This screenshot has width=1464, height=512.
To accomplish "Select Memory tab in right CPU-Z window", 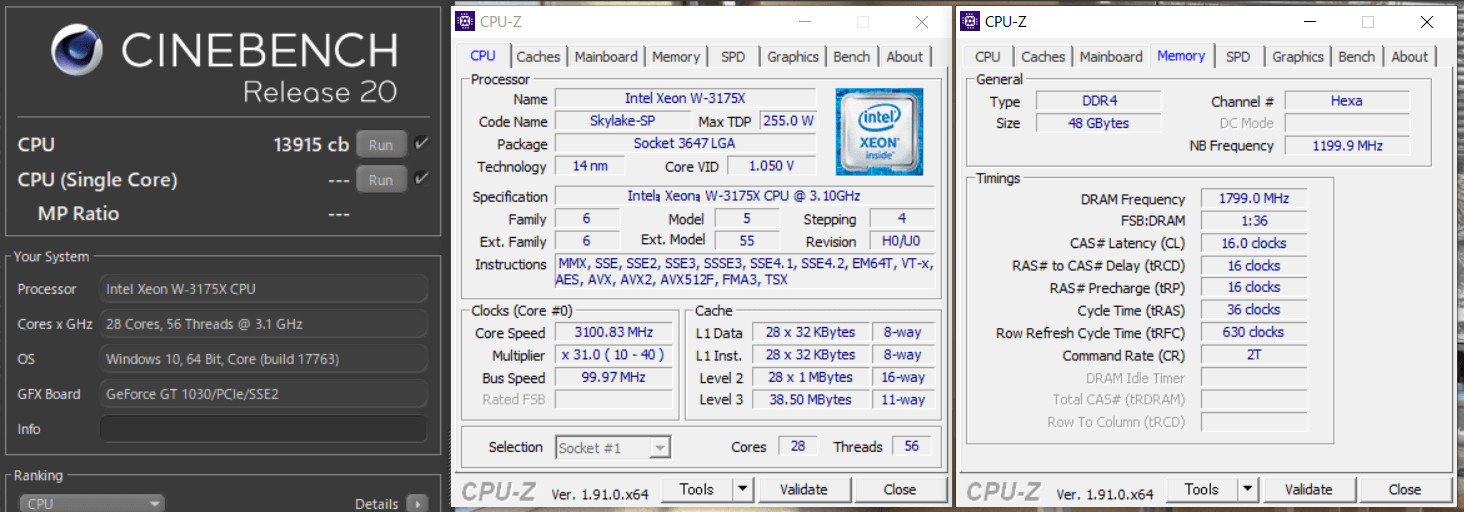I will coord(1181,56).
